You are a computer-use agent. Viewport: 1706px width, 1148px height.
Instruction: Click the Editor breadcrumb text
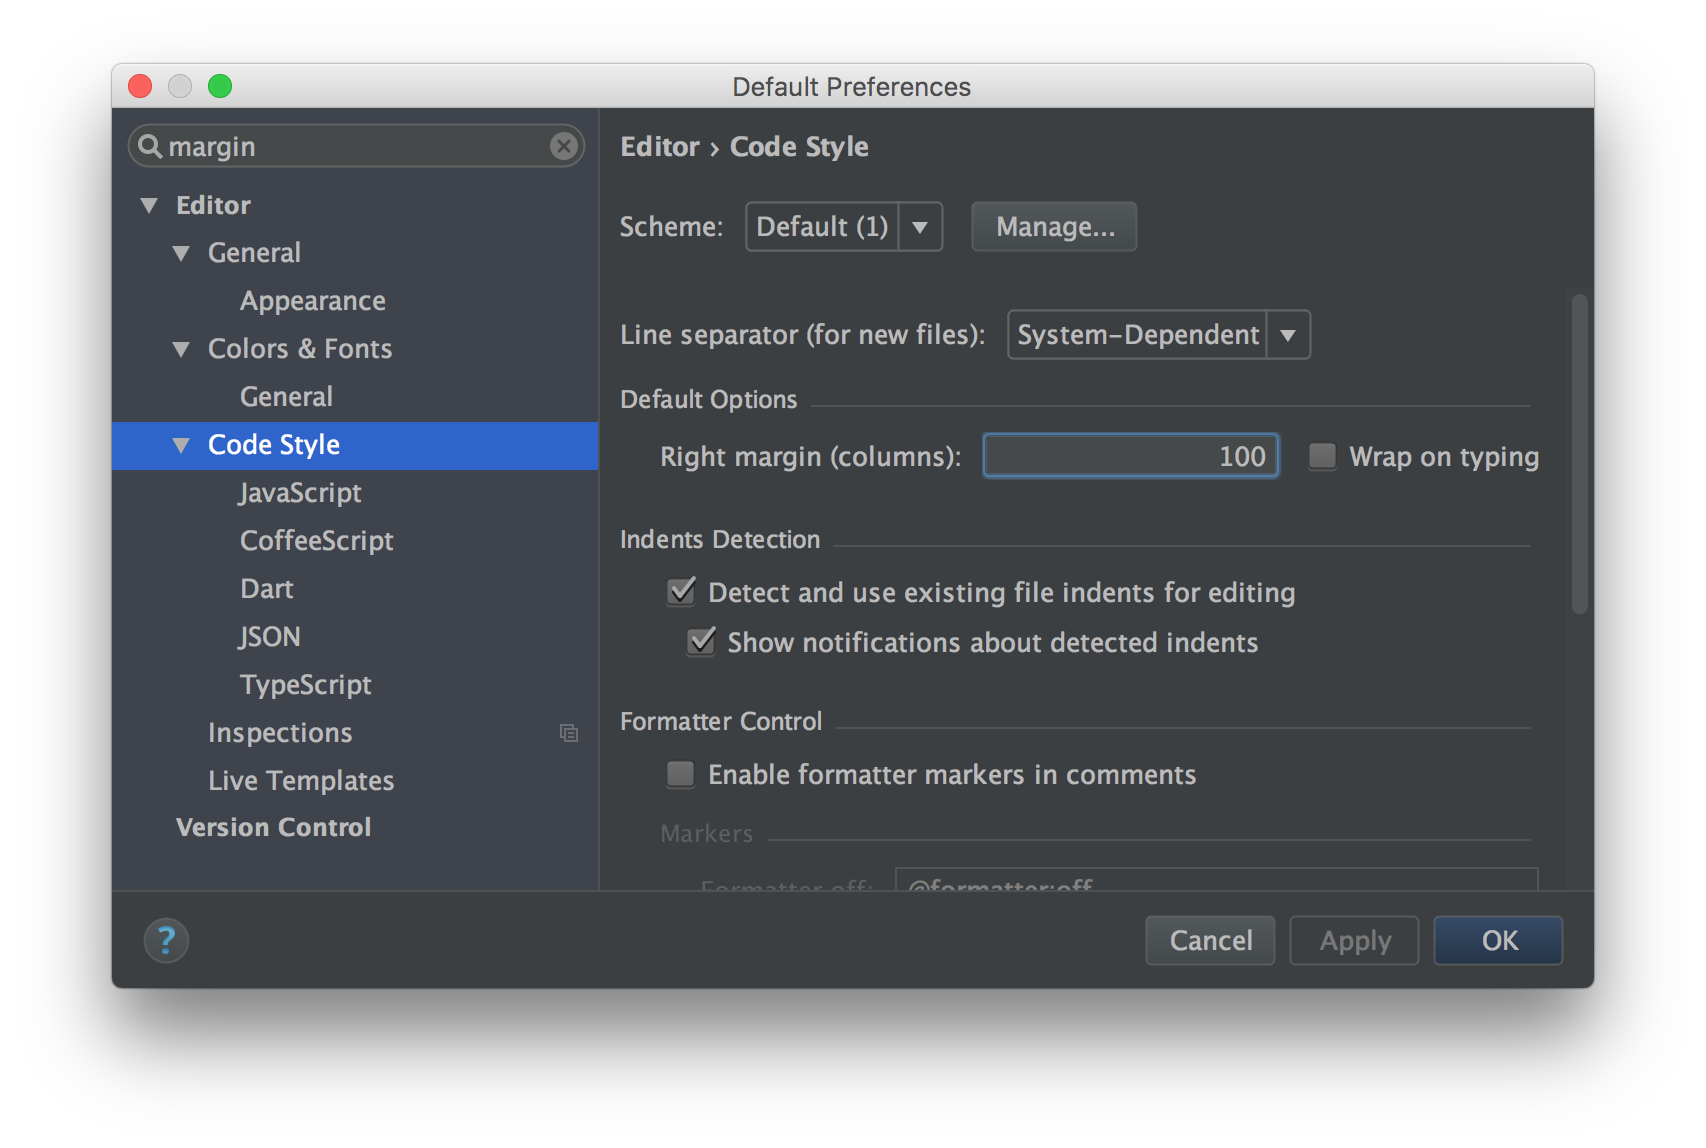660,147
